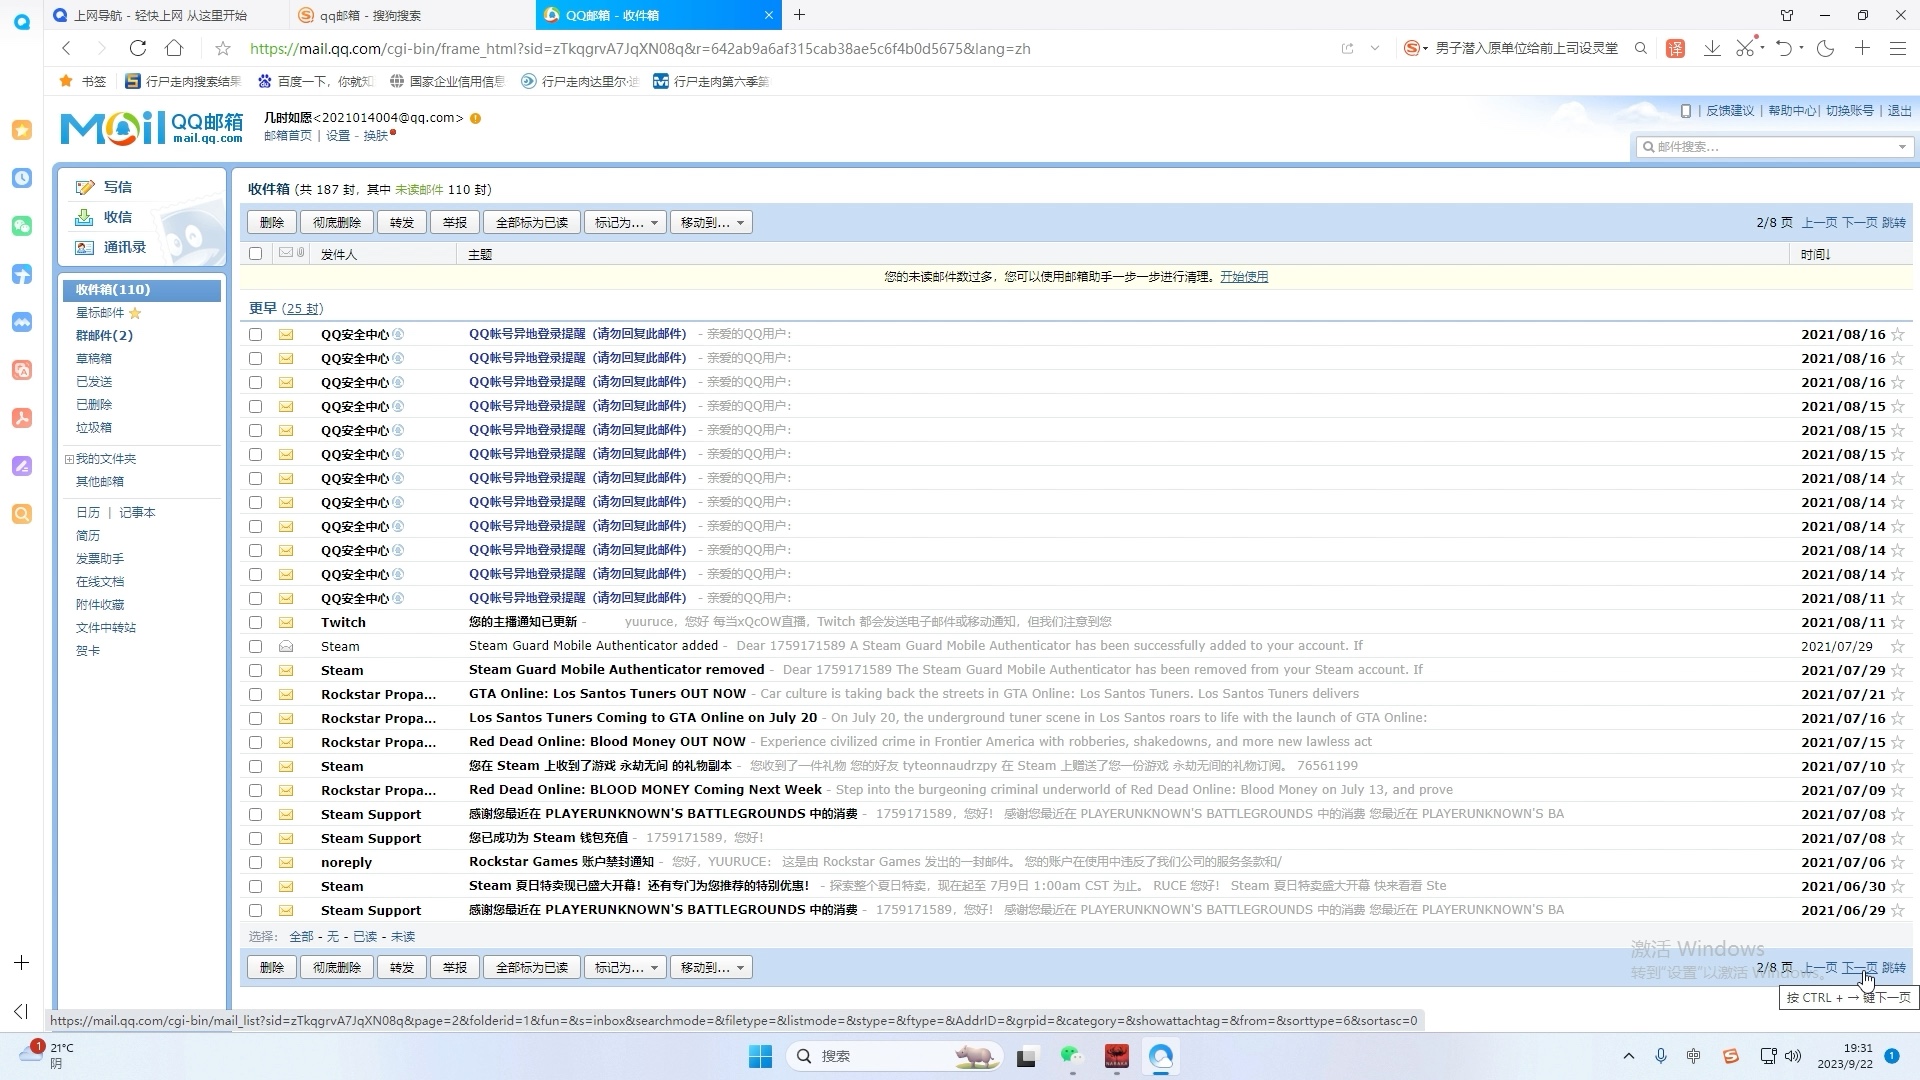Screen dimensions: 1920x1080
Task: Click the microphone icon in system tray
Action: (x=1661, y=1056)
